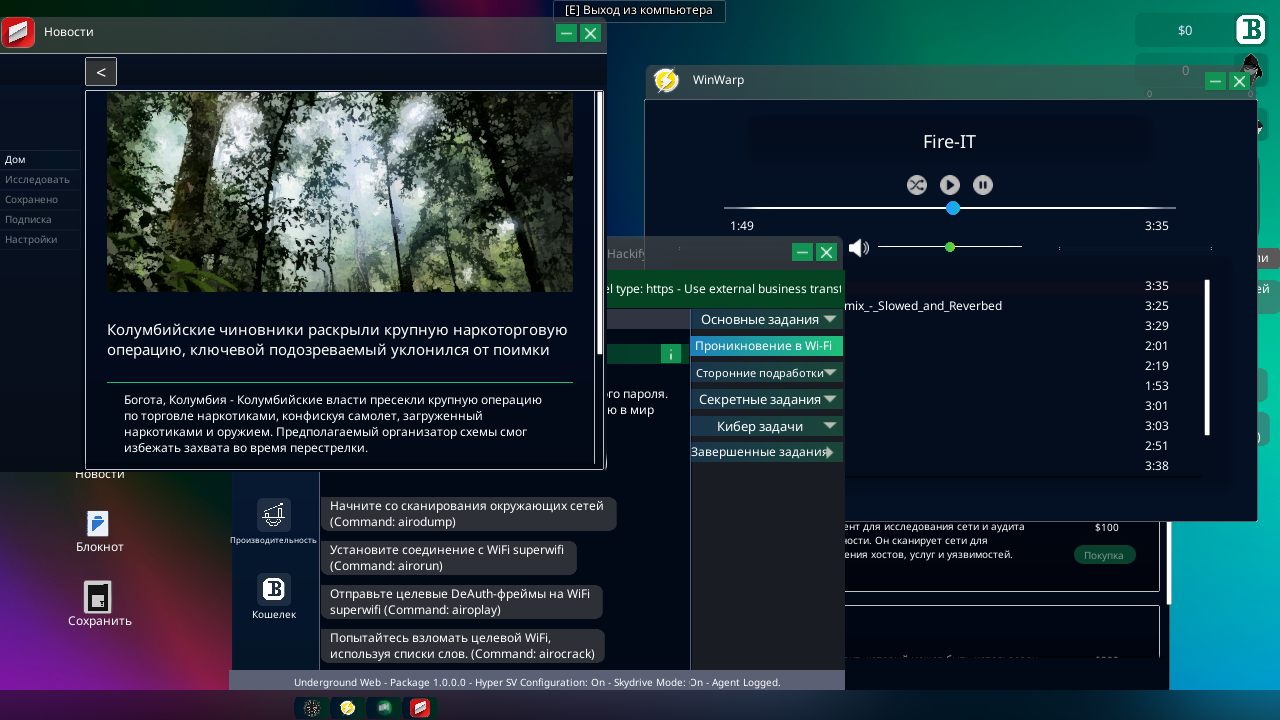Select the shuffle icon in WinWarp player
The height and width of the screenshot is (720, 1280).
tap(917, 185)
